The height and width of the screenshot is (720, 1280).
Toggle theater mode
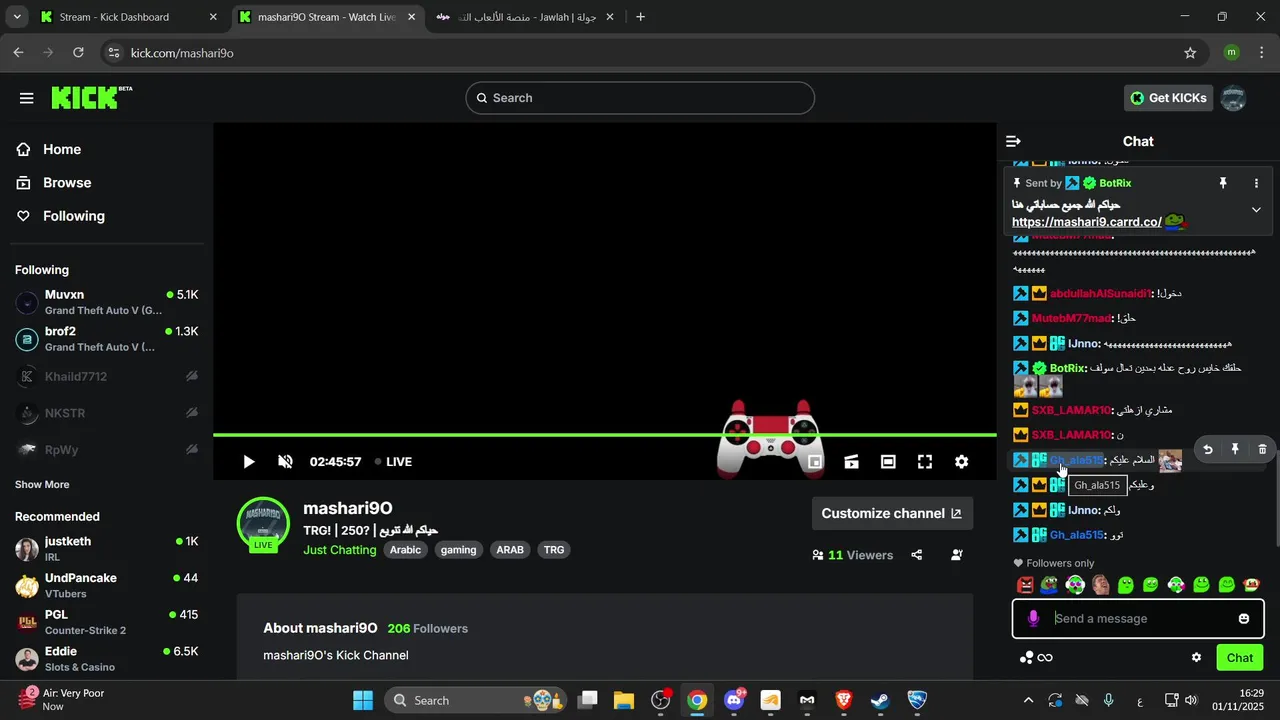pyautogui.click(x=888, y=462)
